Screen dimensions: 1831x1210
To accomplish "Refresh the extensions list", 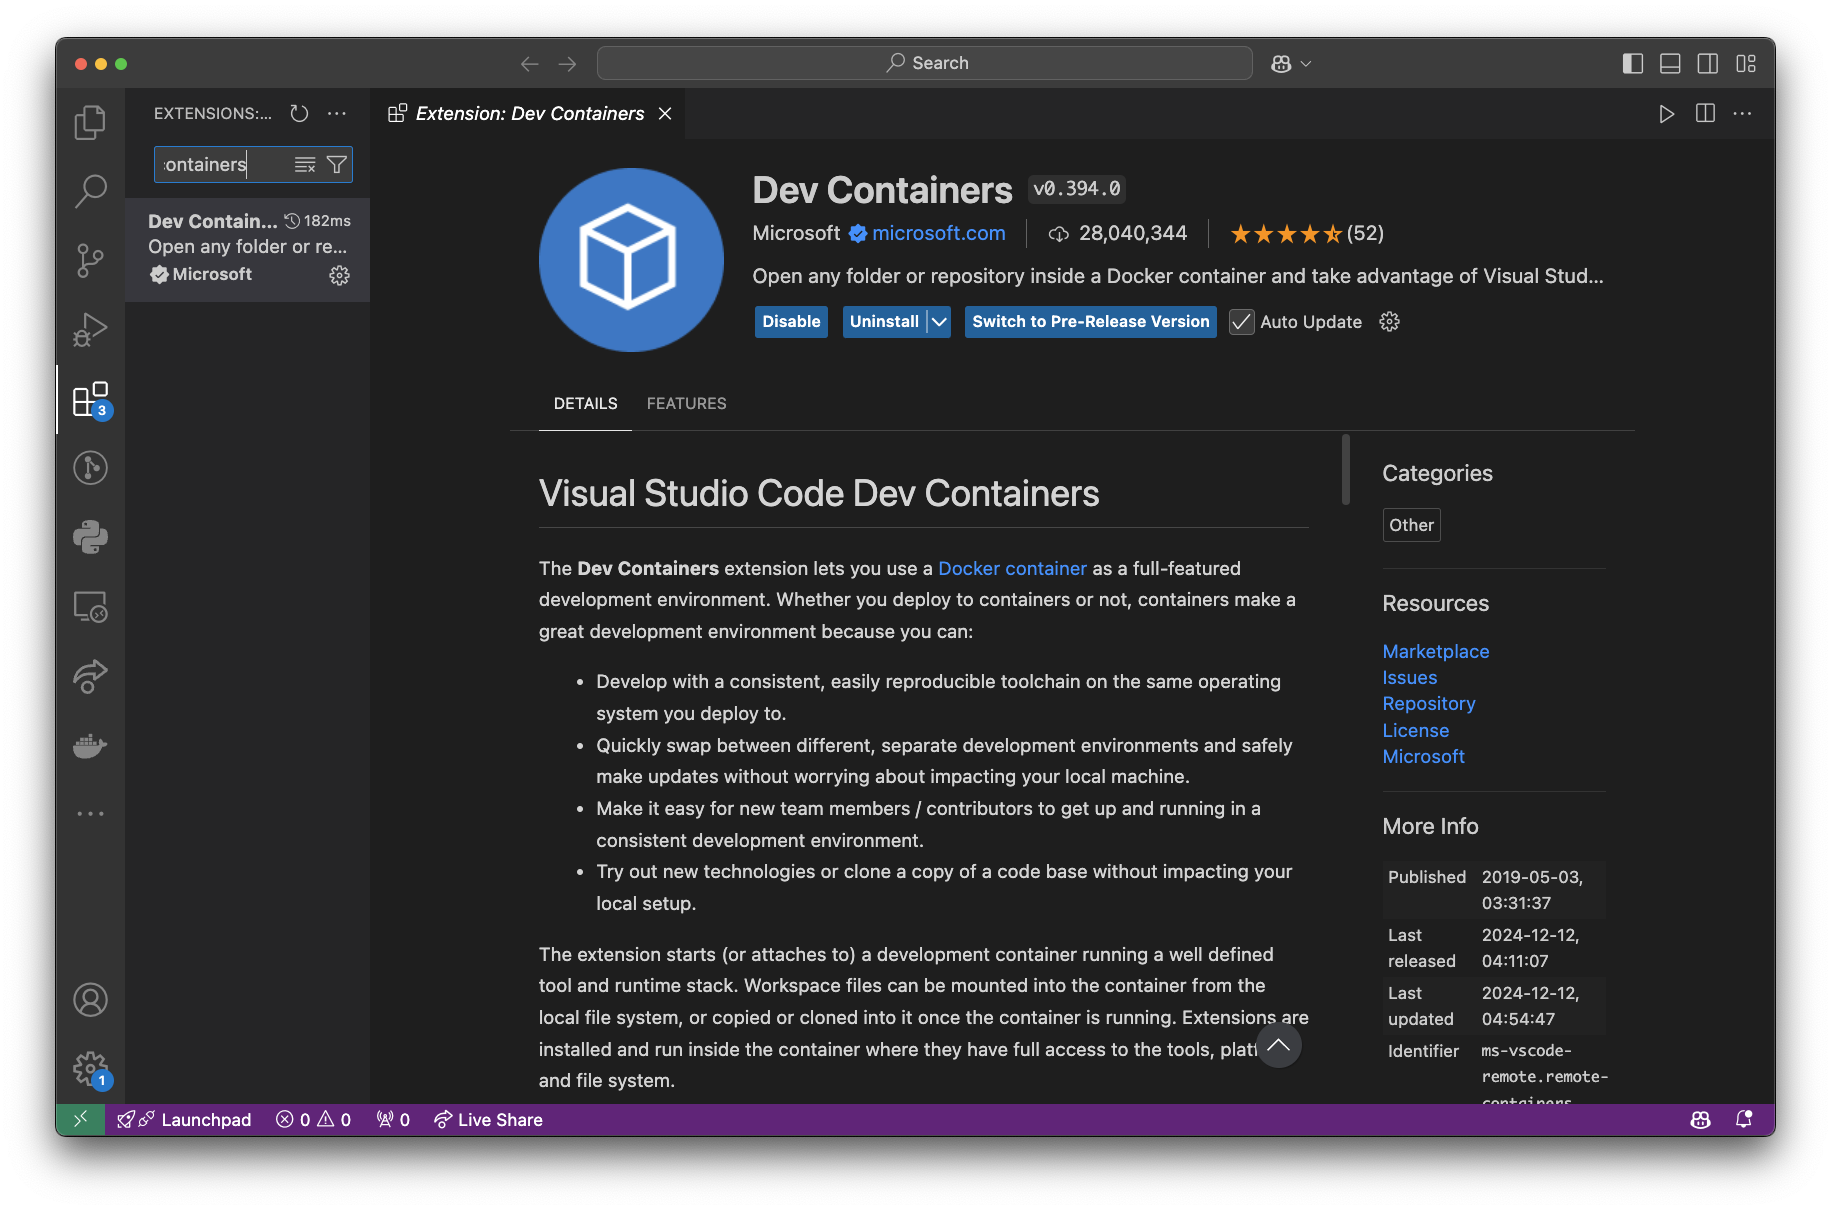I will coord(299,113).
